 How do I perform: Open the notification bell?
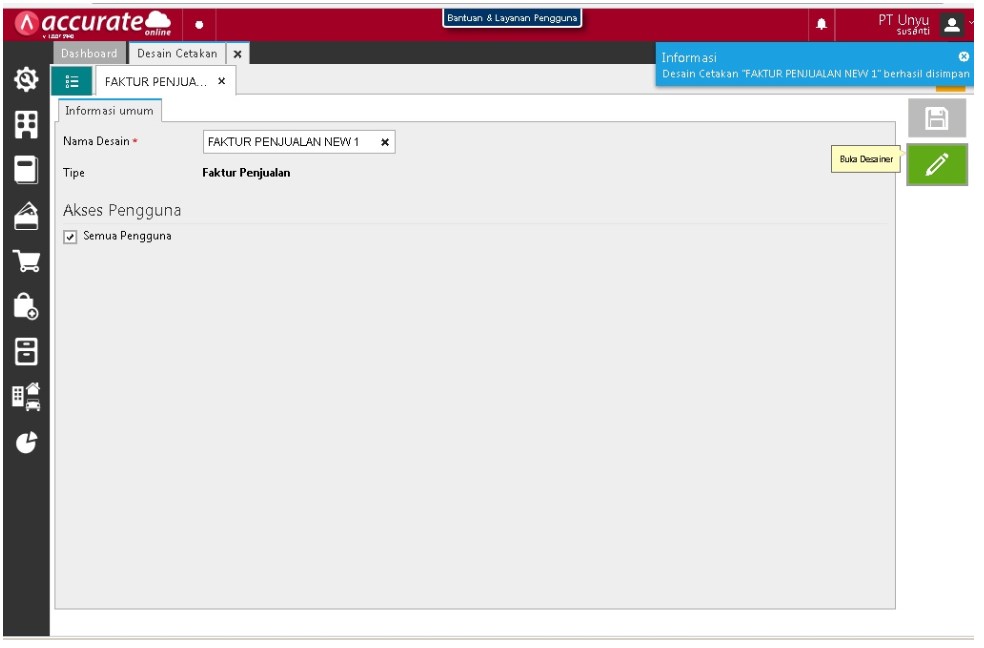824,21
